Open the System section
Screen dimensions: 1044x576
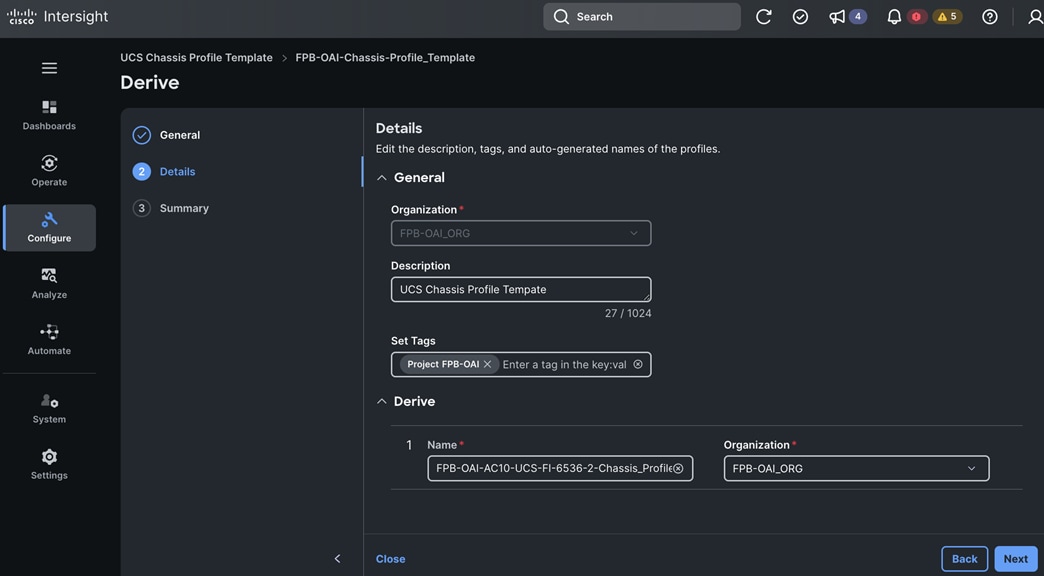tap(49, 408)
